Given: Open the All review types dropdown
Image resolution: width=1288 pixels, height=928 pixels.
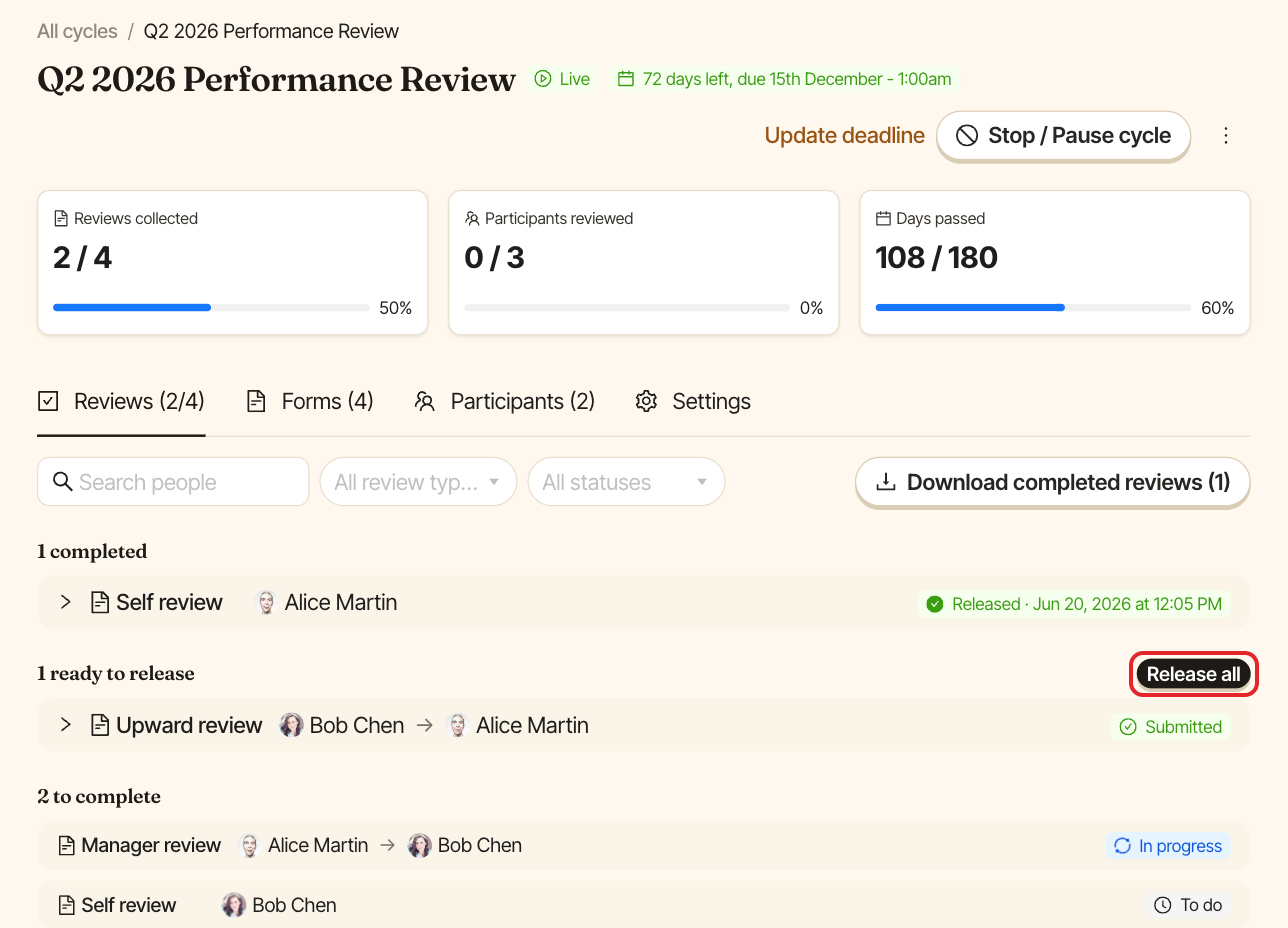Looking at the screenshot, I should pyautogui.click(x=418, y=482).
